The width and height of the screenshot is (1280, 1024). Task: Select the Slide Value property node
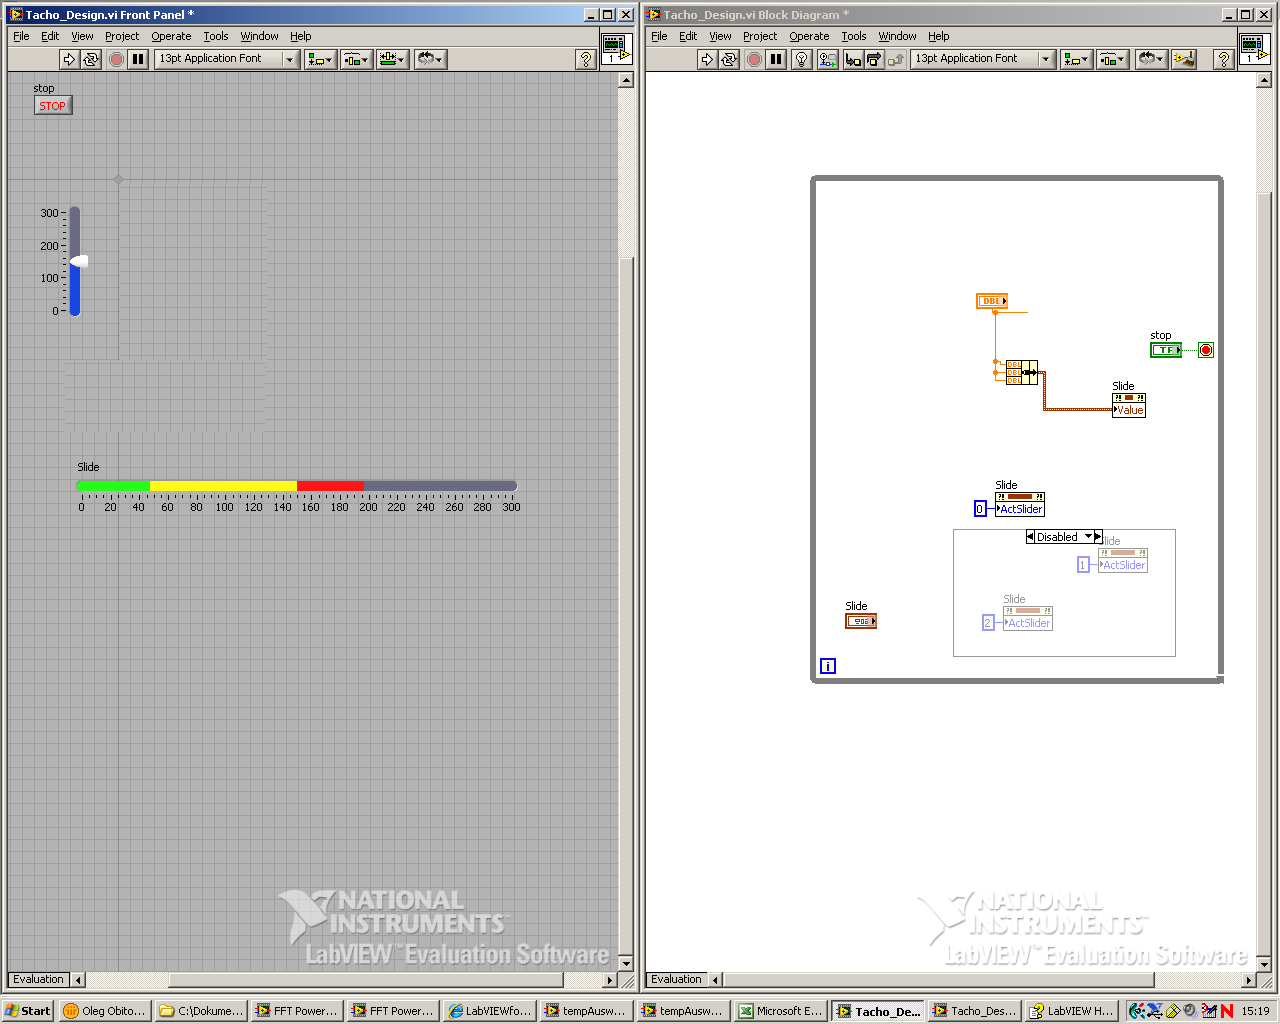coord(1129,404)
